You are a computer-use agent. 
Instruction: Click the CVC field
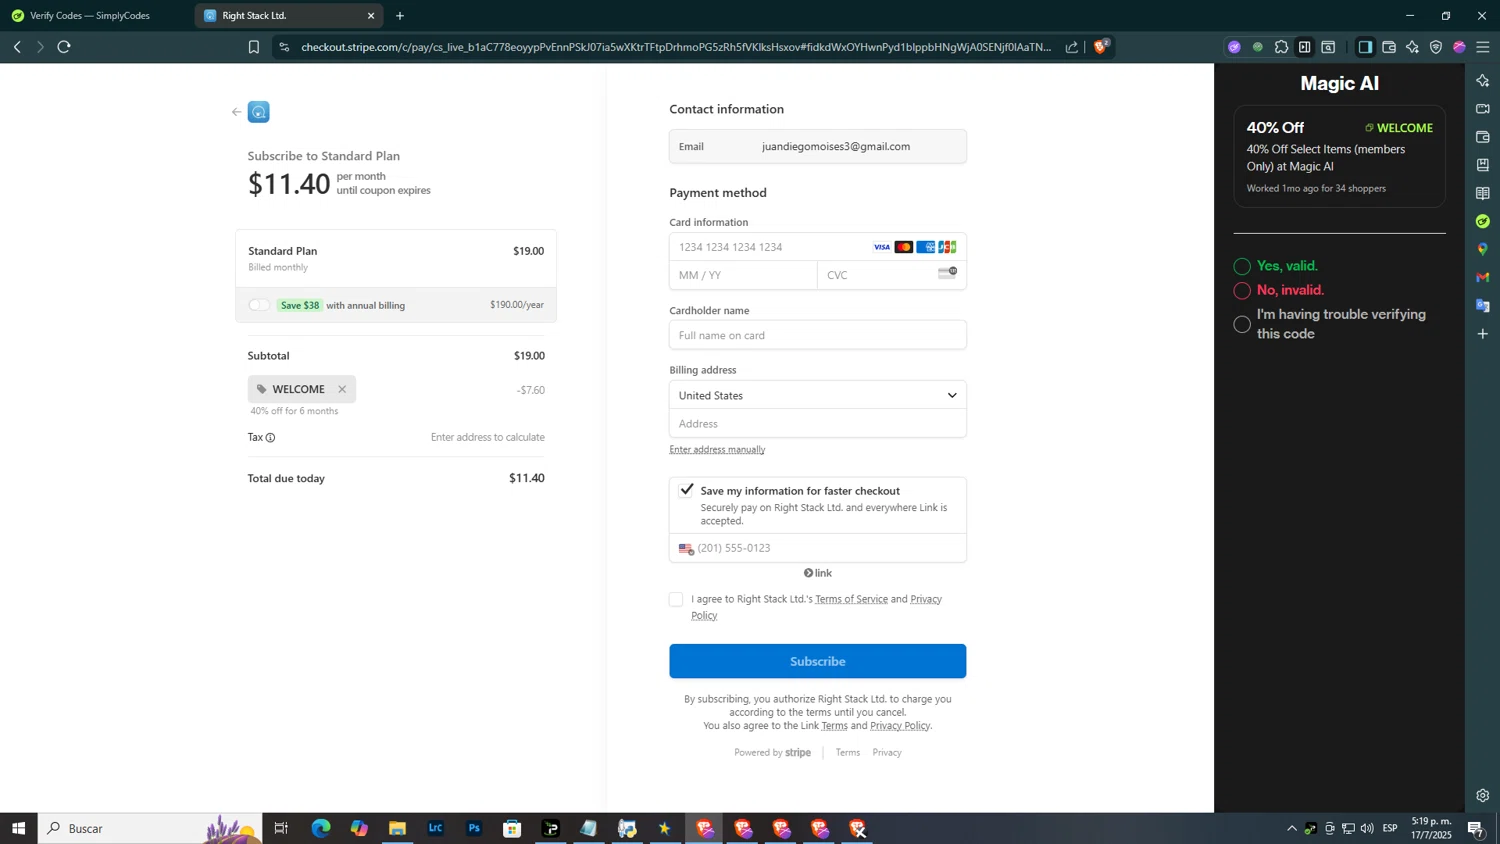(x=891, y=275)
